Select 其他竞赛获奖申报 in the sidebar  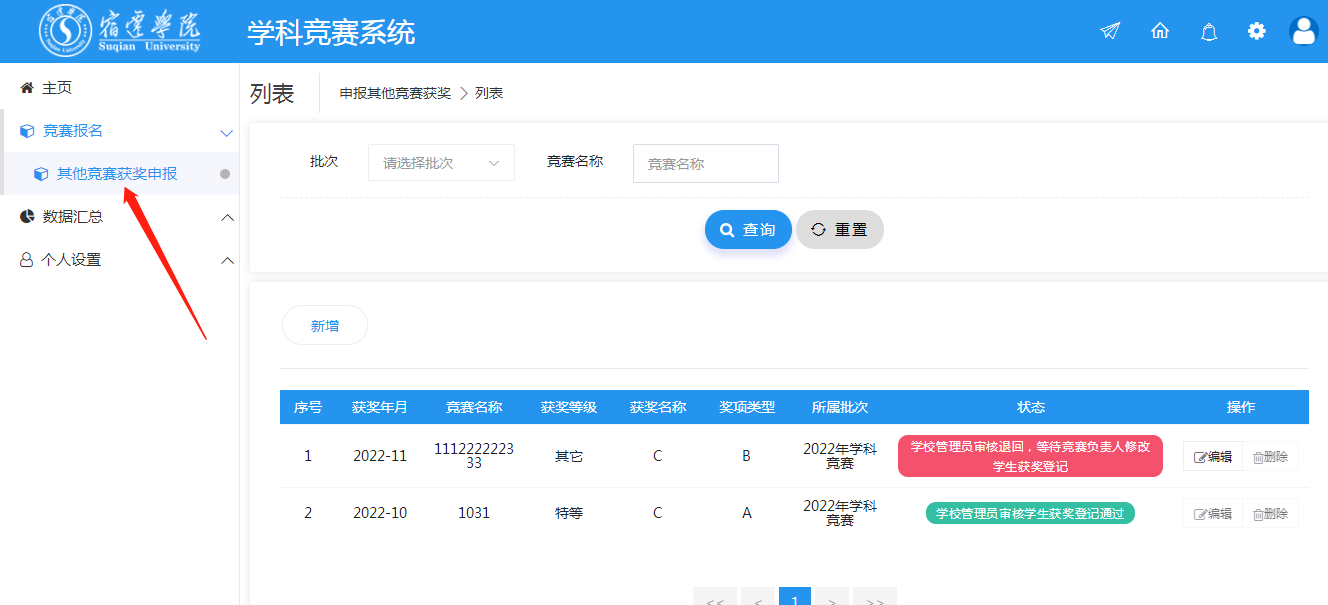point(117,174)
